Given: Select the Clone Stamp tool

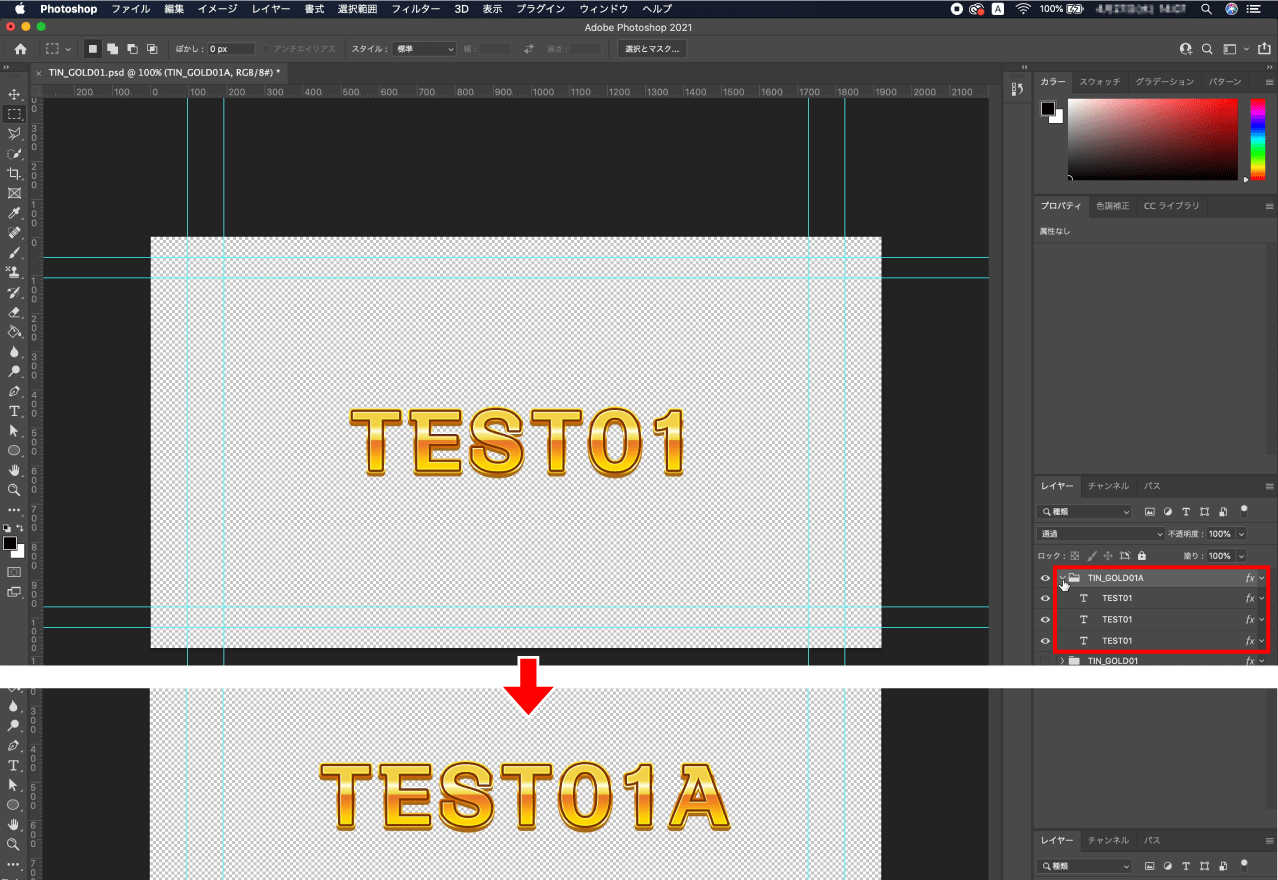Looking at the screenshot, I should [14, 272].
